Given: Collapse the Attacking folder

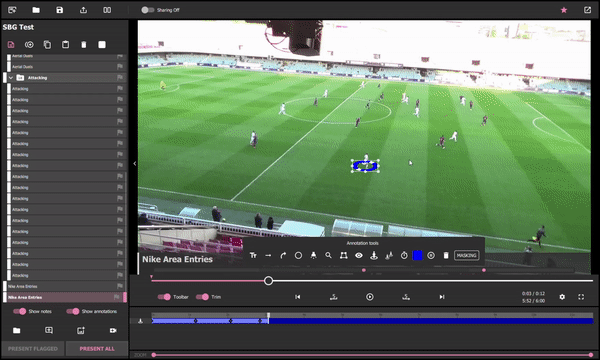Looking at the screenshot, I should (x=11, y=78).
